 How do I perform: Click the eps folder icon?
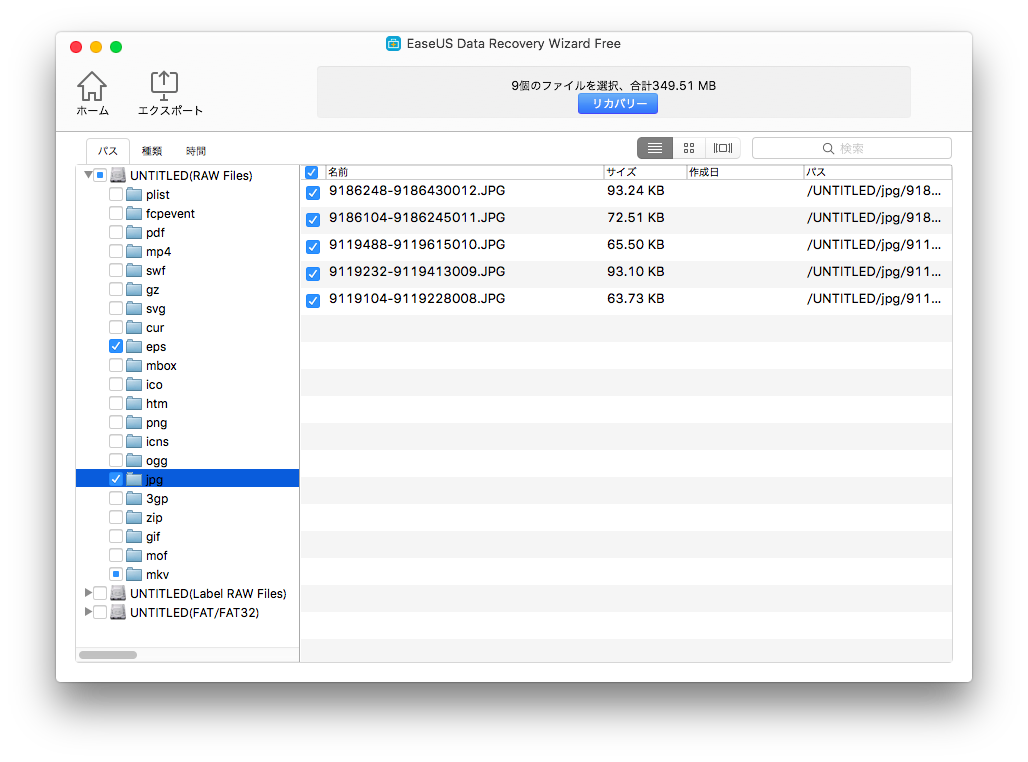point(134,347)
